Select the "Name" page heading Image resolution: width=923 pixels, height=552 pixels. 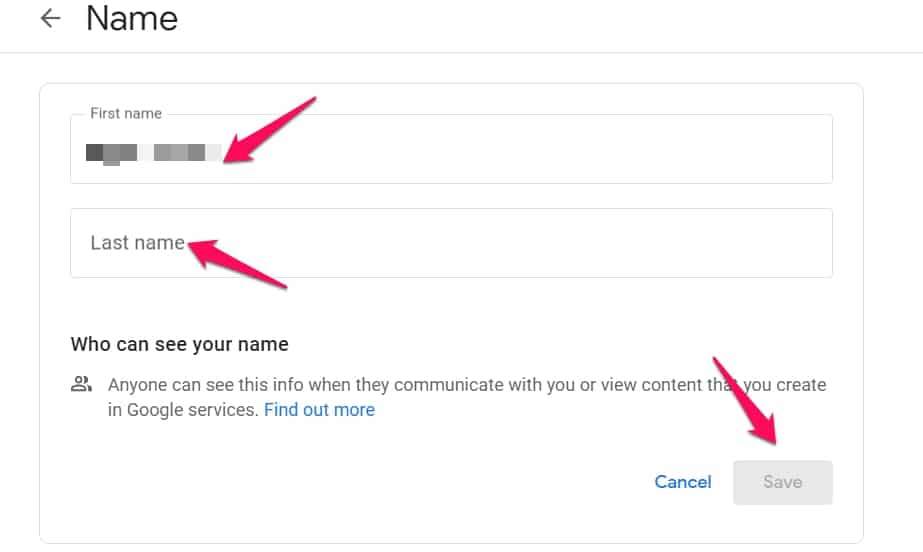click(132, 18)
